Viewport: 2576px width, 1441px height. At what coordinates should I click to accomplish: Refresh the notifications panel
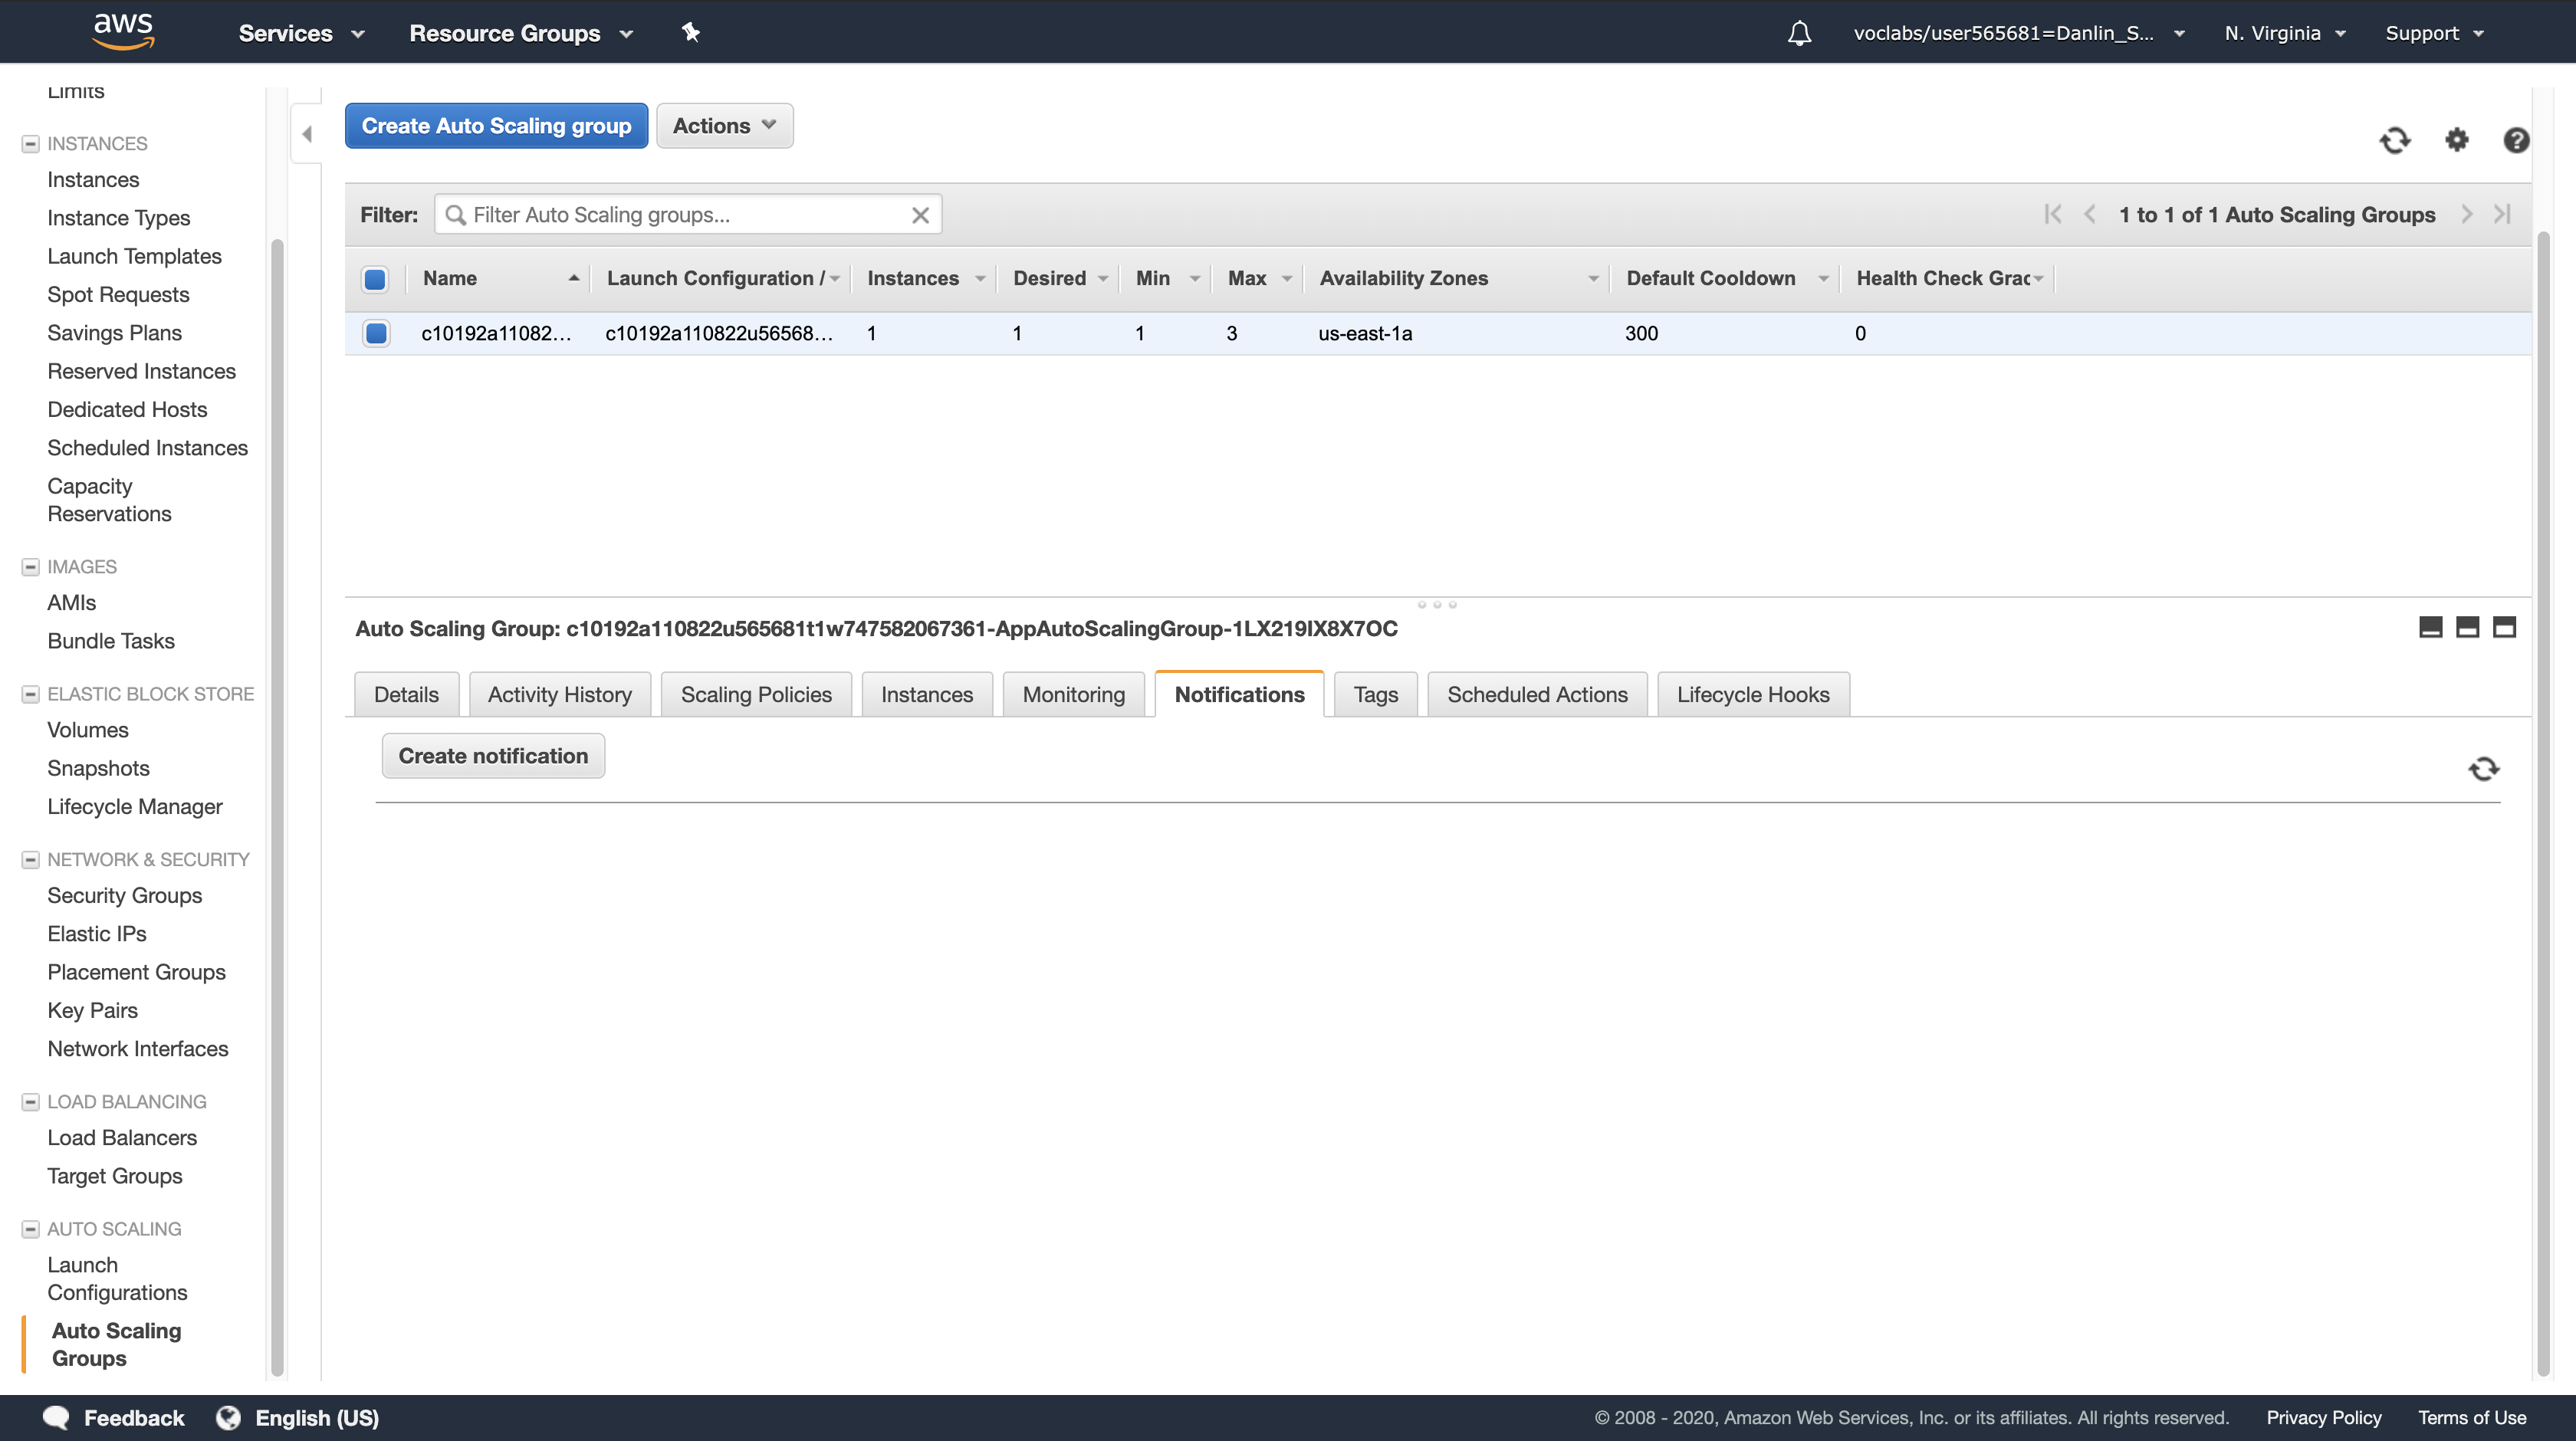pyautogui.click(x=2483, y=768)
